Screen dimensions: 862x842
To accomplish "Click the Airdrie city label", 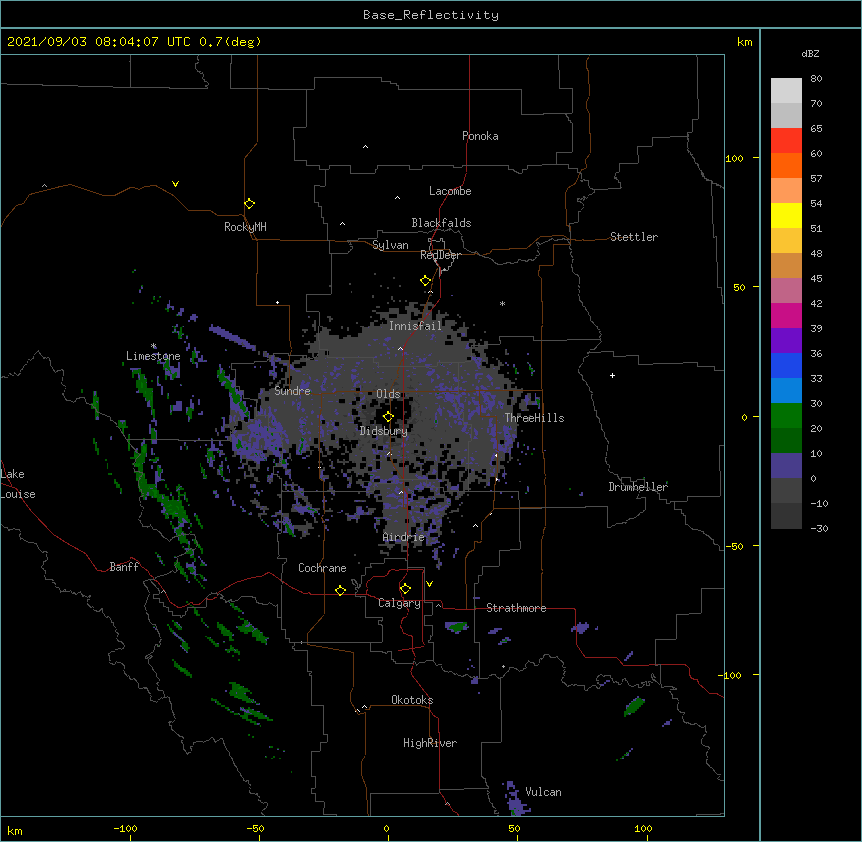I will pos(404,537).
